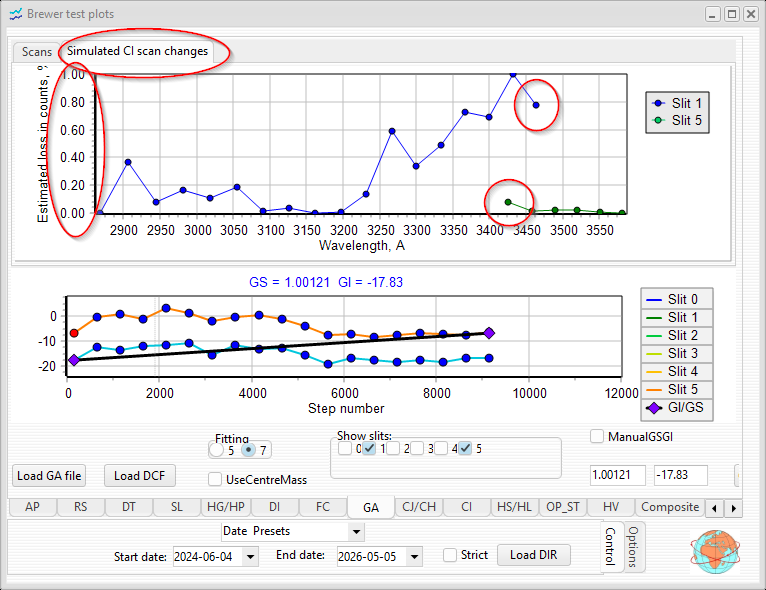Select the GA tab
The height and width of the screenshot is (590, 766).
[x=371, y=507]
